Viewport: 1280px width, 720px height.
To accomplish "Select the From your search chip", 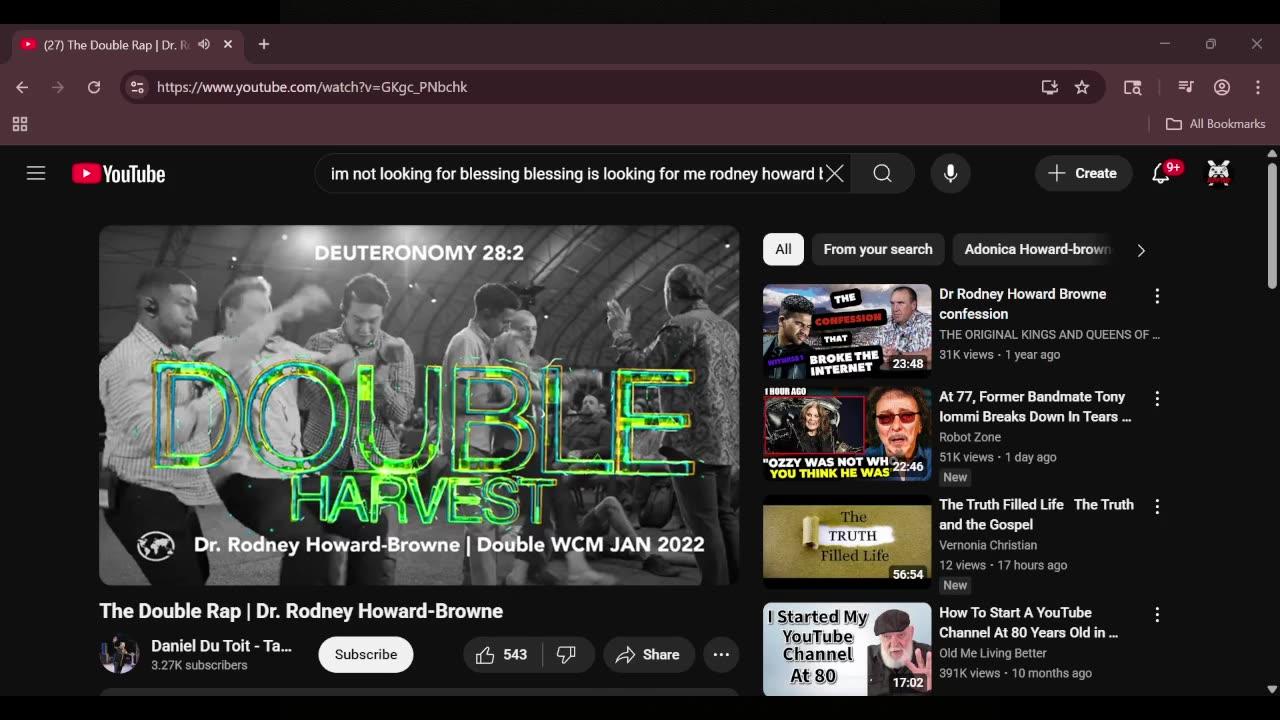I will point(878,249).
